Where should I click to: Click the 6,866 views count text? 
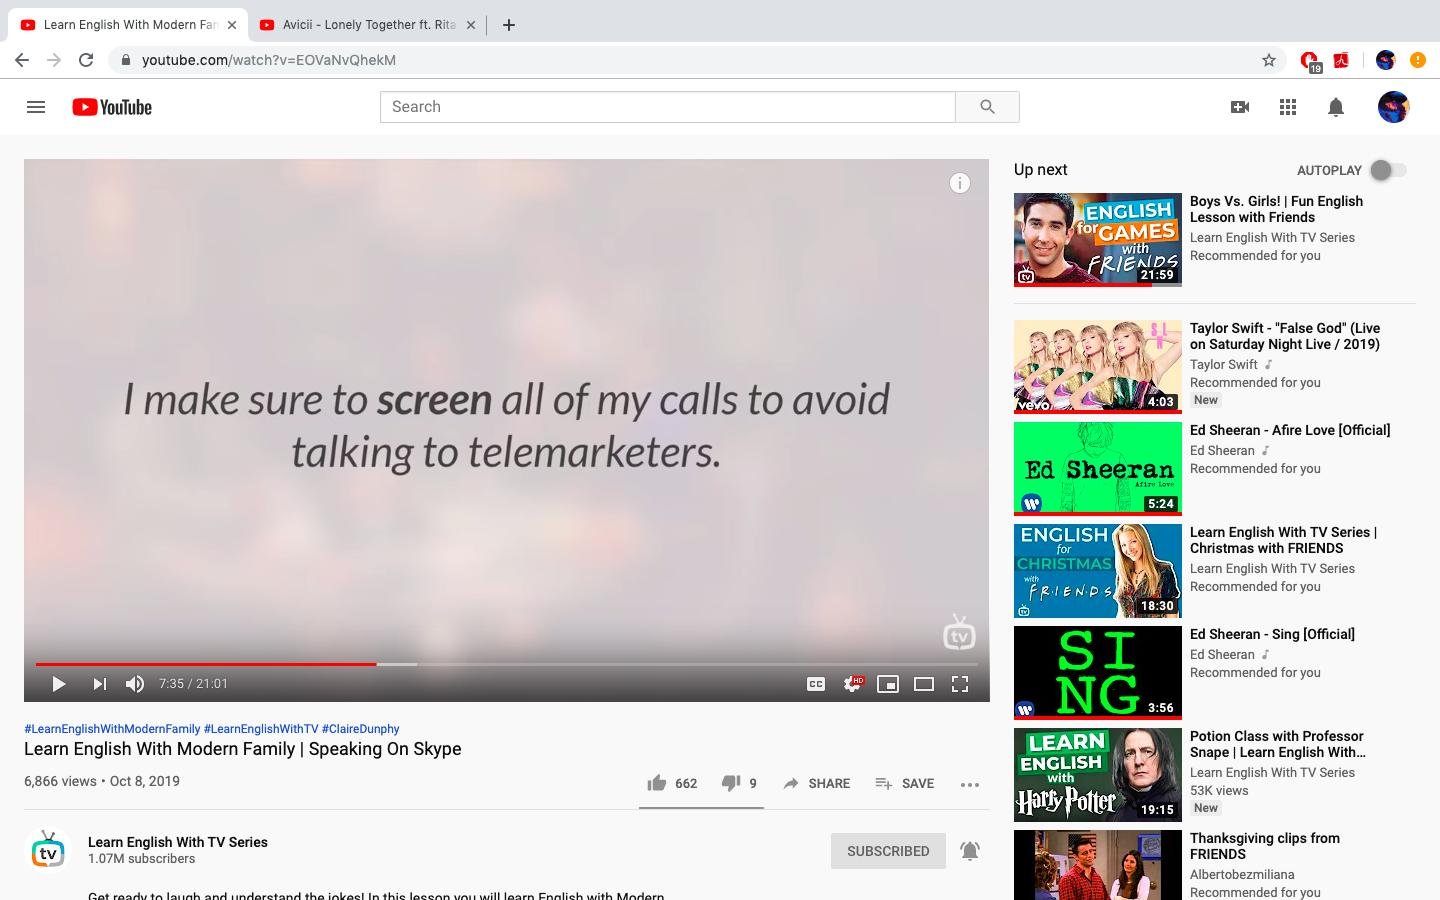(x=60, y=781)
